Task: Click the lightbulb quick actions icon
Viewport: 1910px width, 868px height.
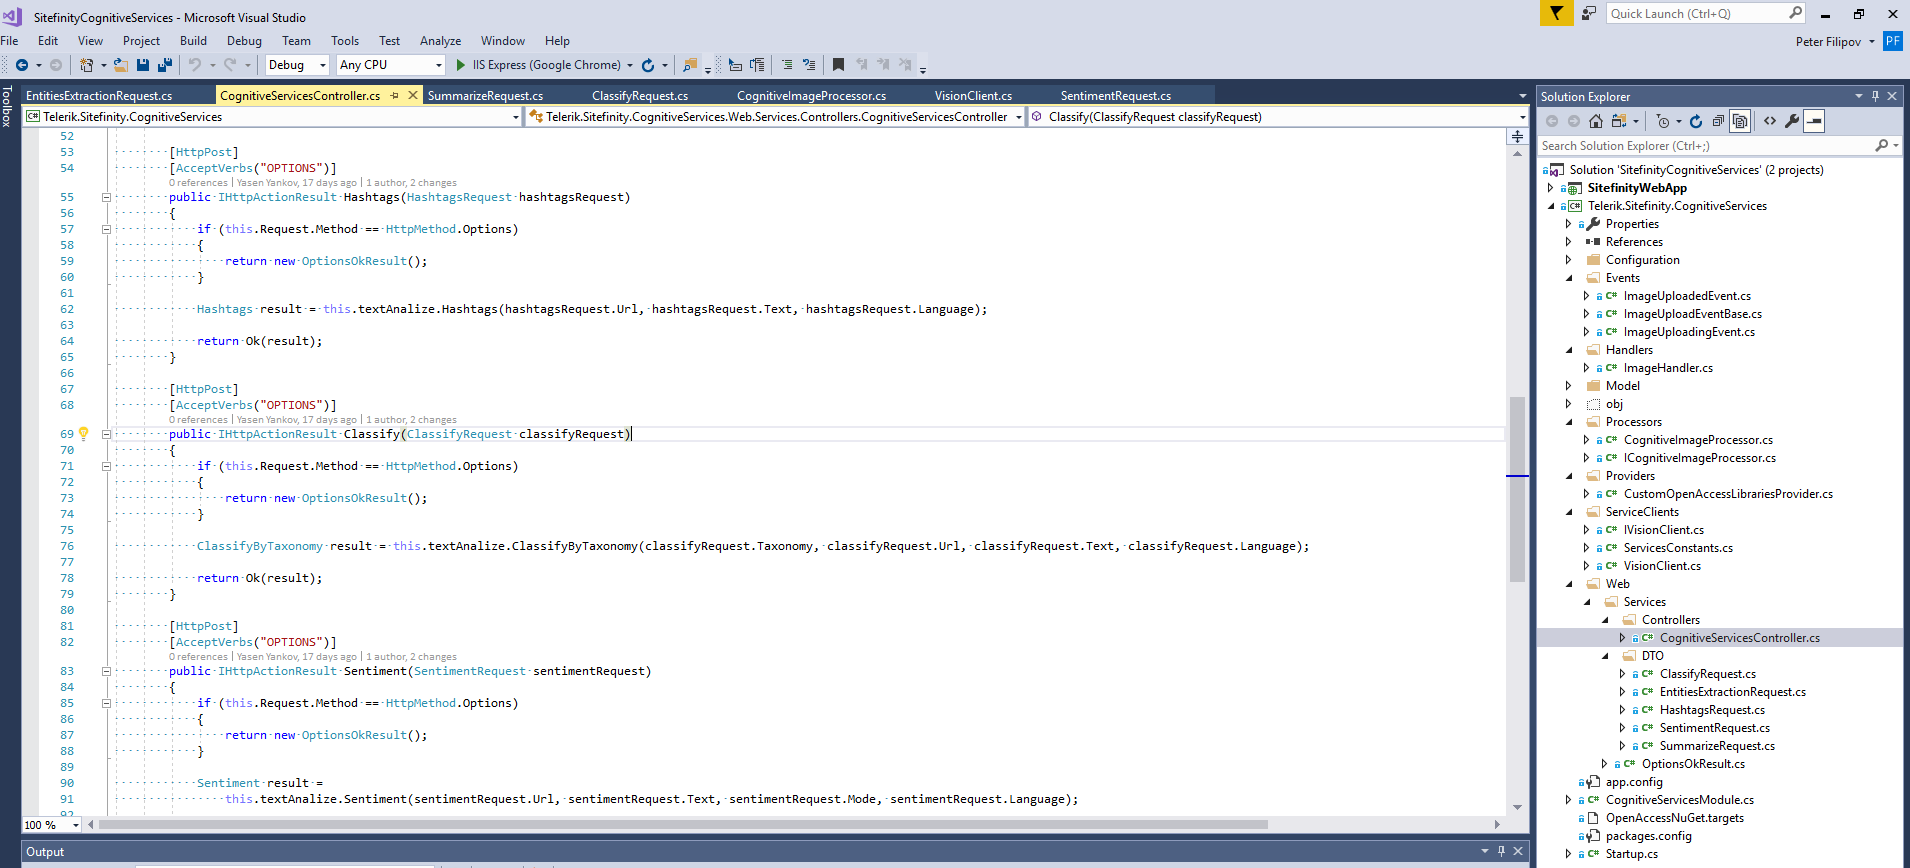Action: click(84, 434)
